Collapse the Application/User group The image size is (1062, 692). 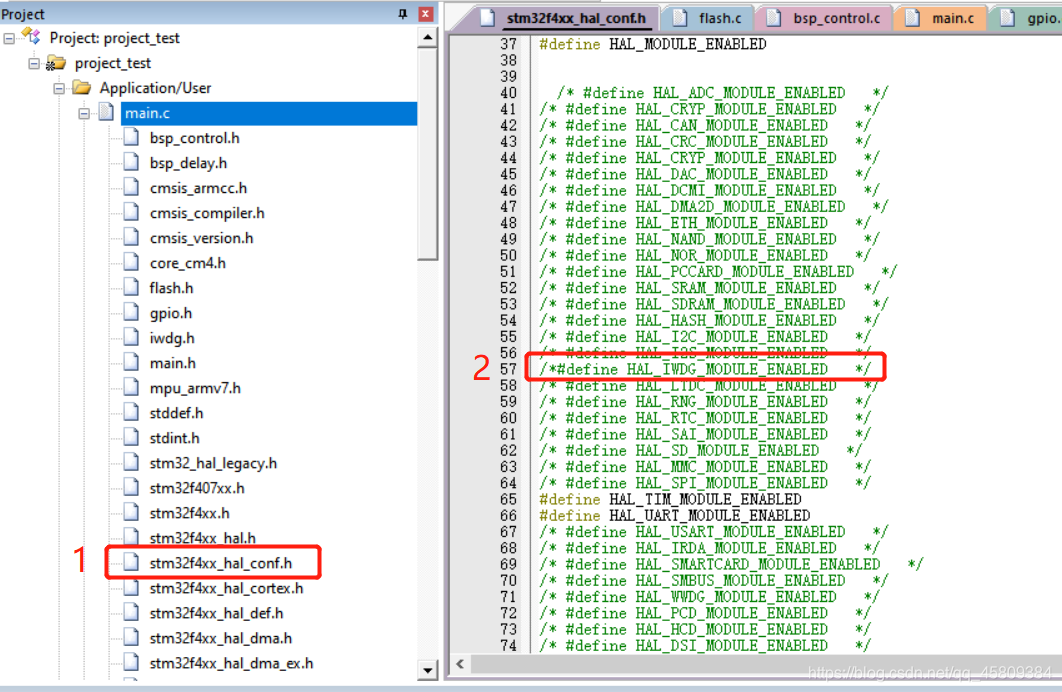click(60, 87)
